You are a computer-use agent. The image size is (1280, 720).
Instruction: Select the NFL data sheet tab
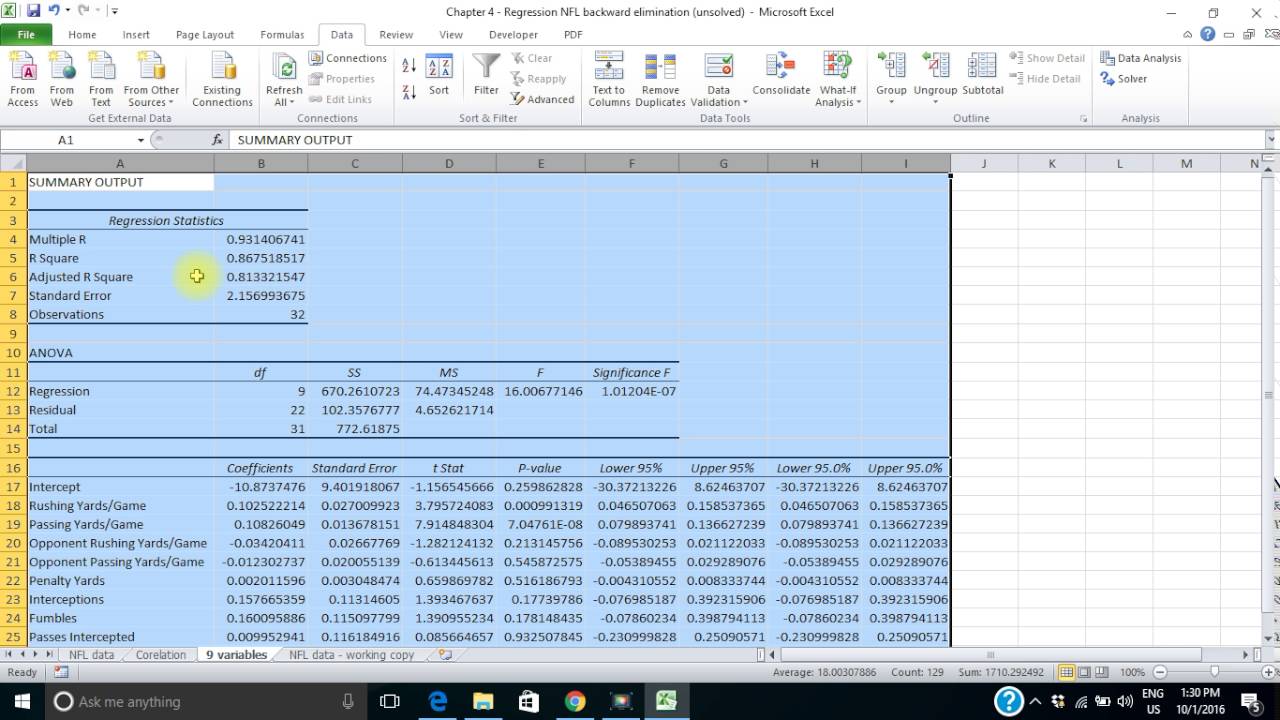pyautogui.click(x=91, y=655)
